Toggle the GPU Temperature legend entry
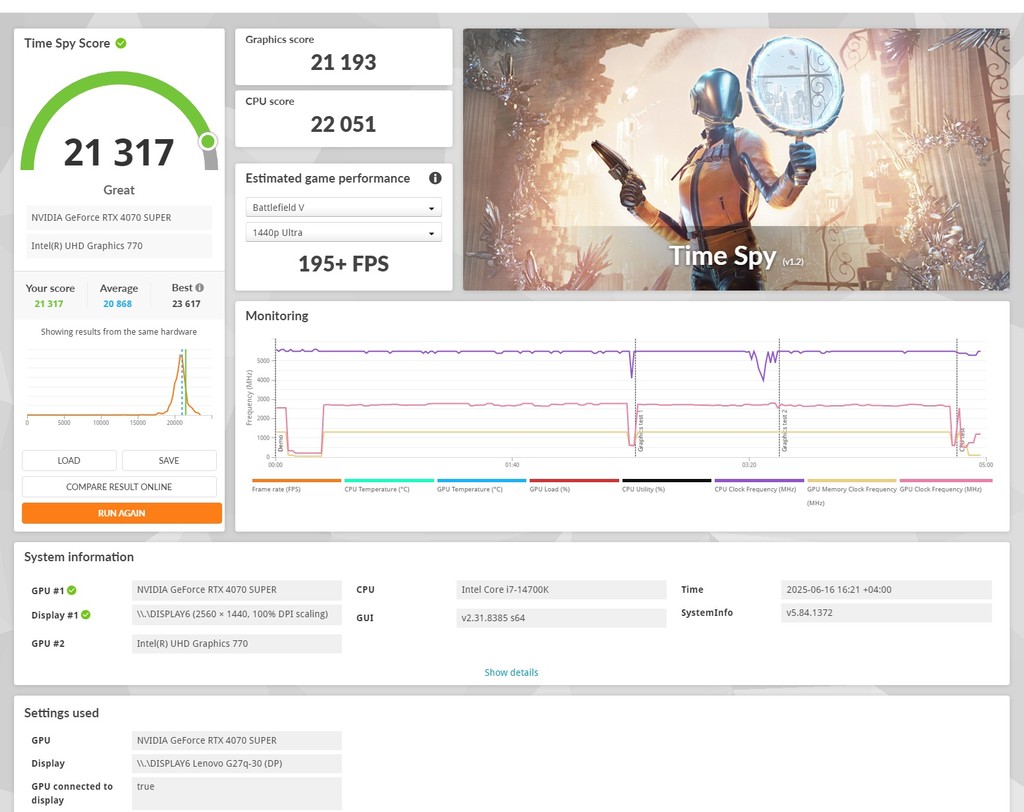This screenshot has width=1024, height=812. click(x=481, y=486)
